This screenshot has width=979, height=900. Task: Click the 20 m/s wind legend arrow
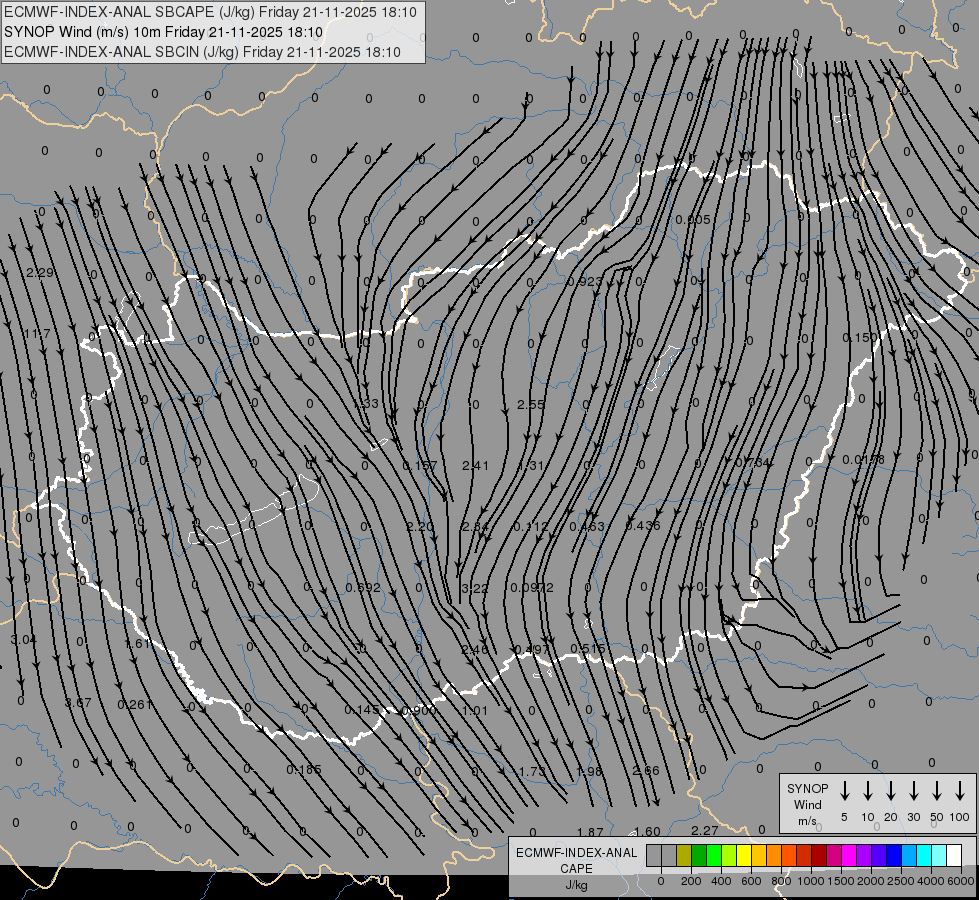pyautogui.click(x=891, y=791)
